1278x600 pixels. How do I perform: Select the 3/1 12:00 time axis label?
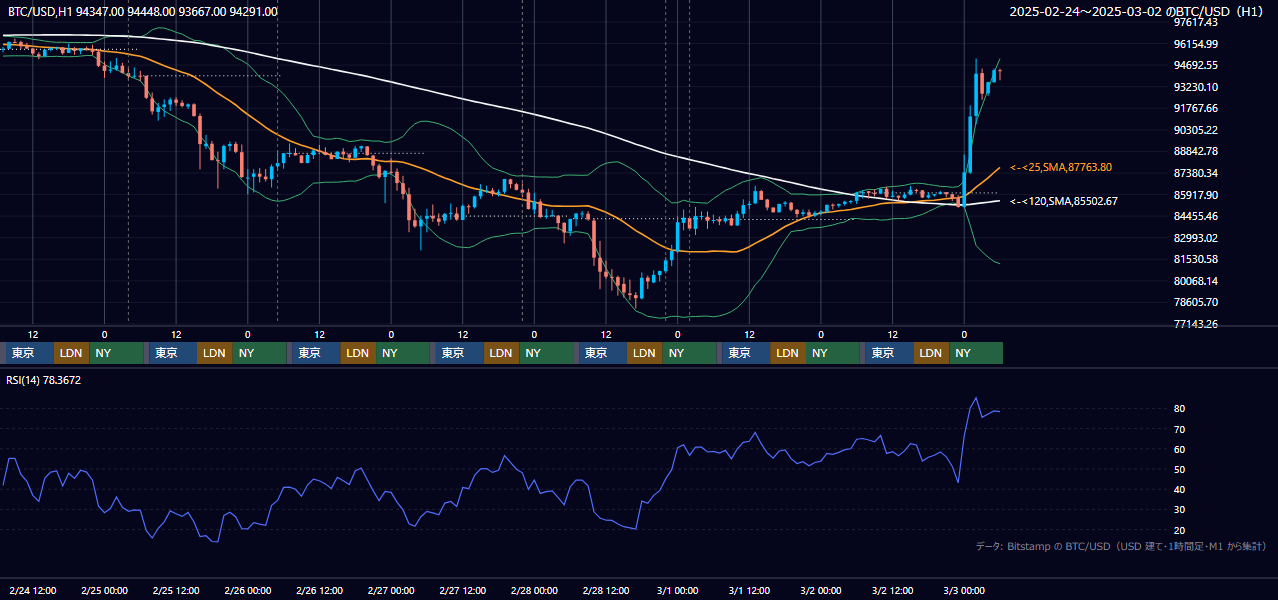click(749, 590)
